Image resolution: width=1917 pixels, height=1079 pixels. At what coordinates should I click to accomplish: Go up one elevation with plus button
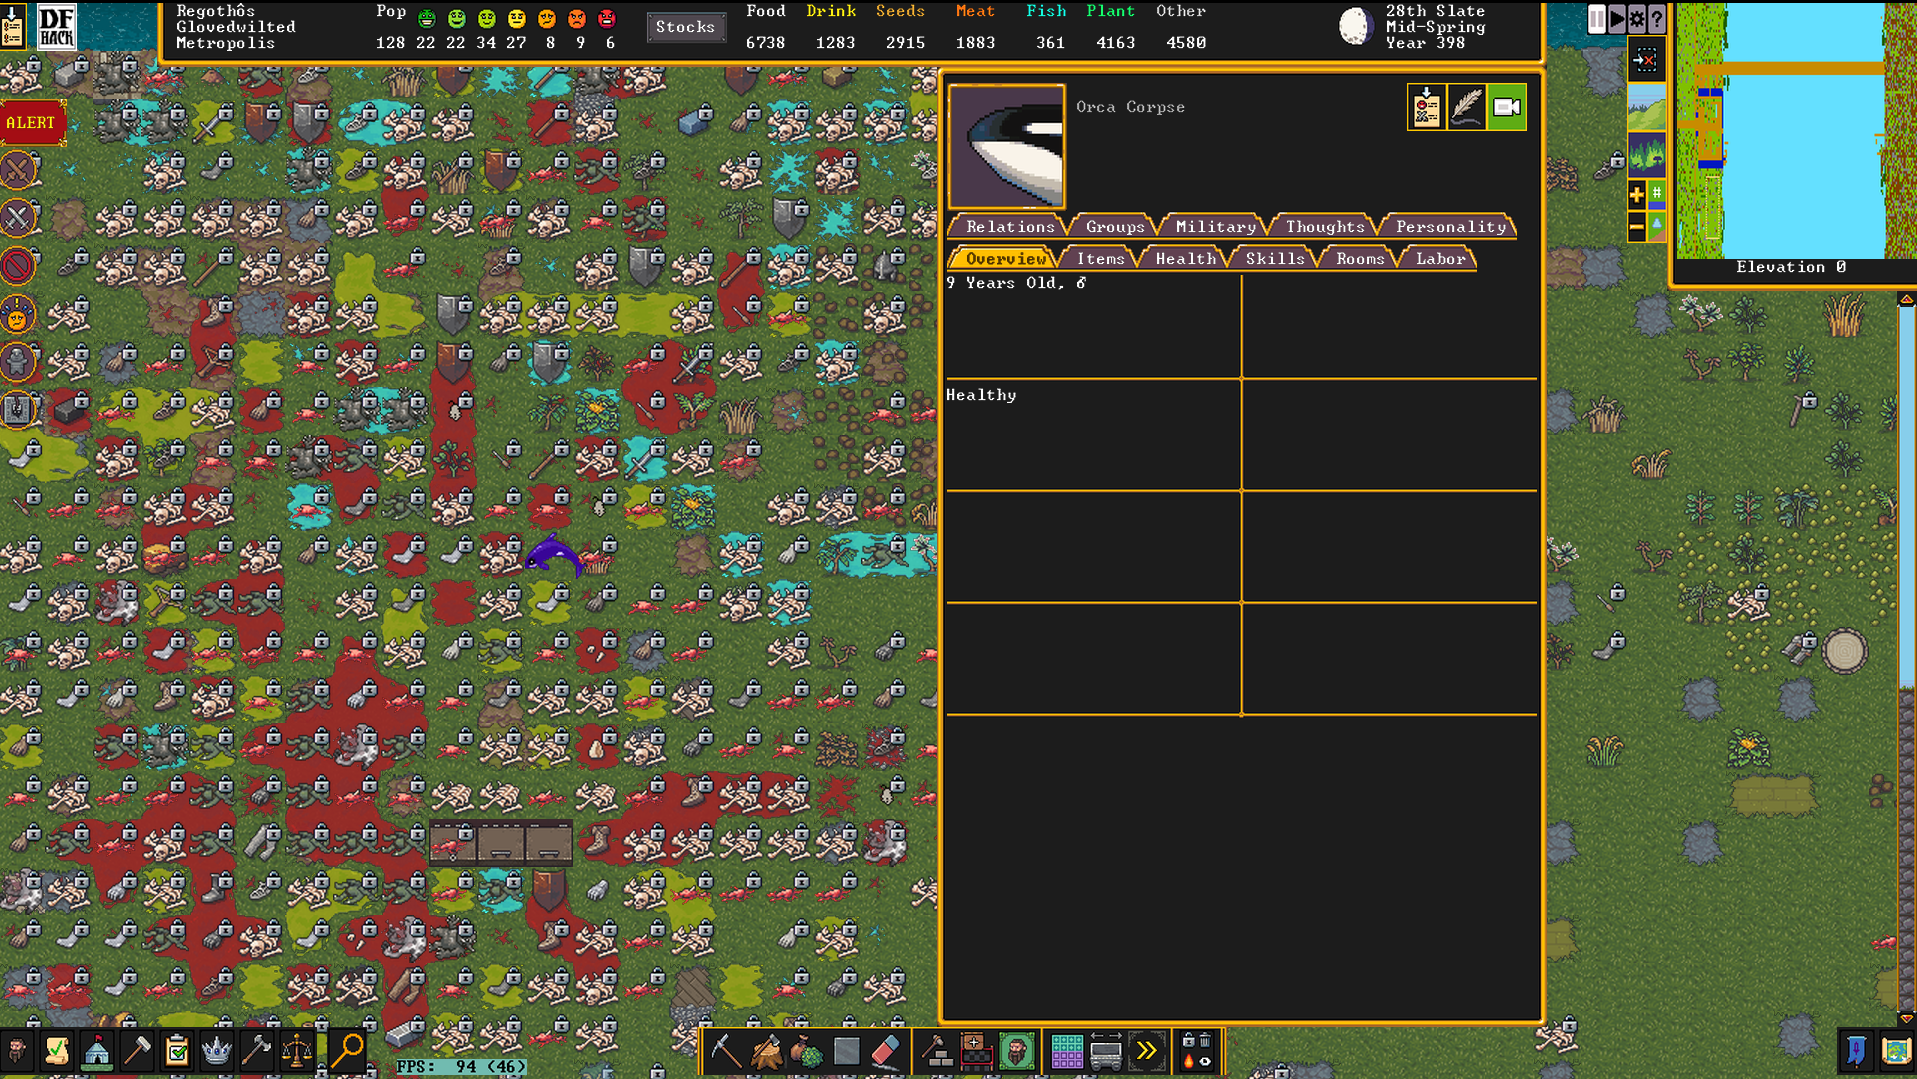click(x=1637, y=194)
